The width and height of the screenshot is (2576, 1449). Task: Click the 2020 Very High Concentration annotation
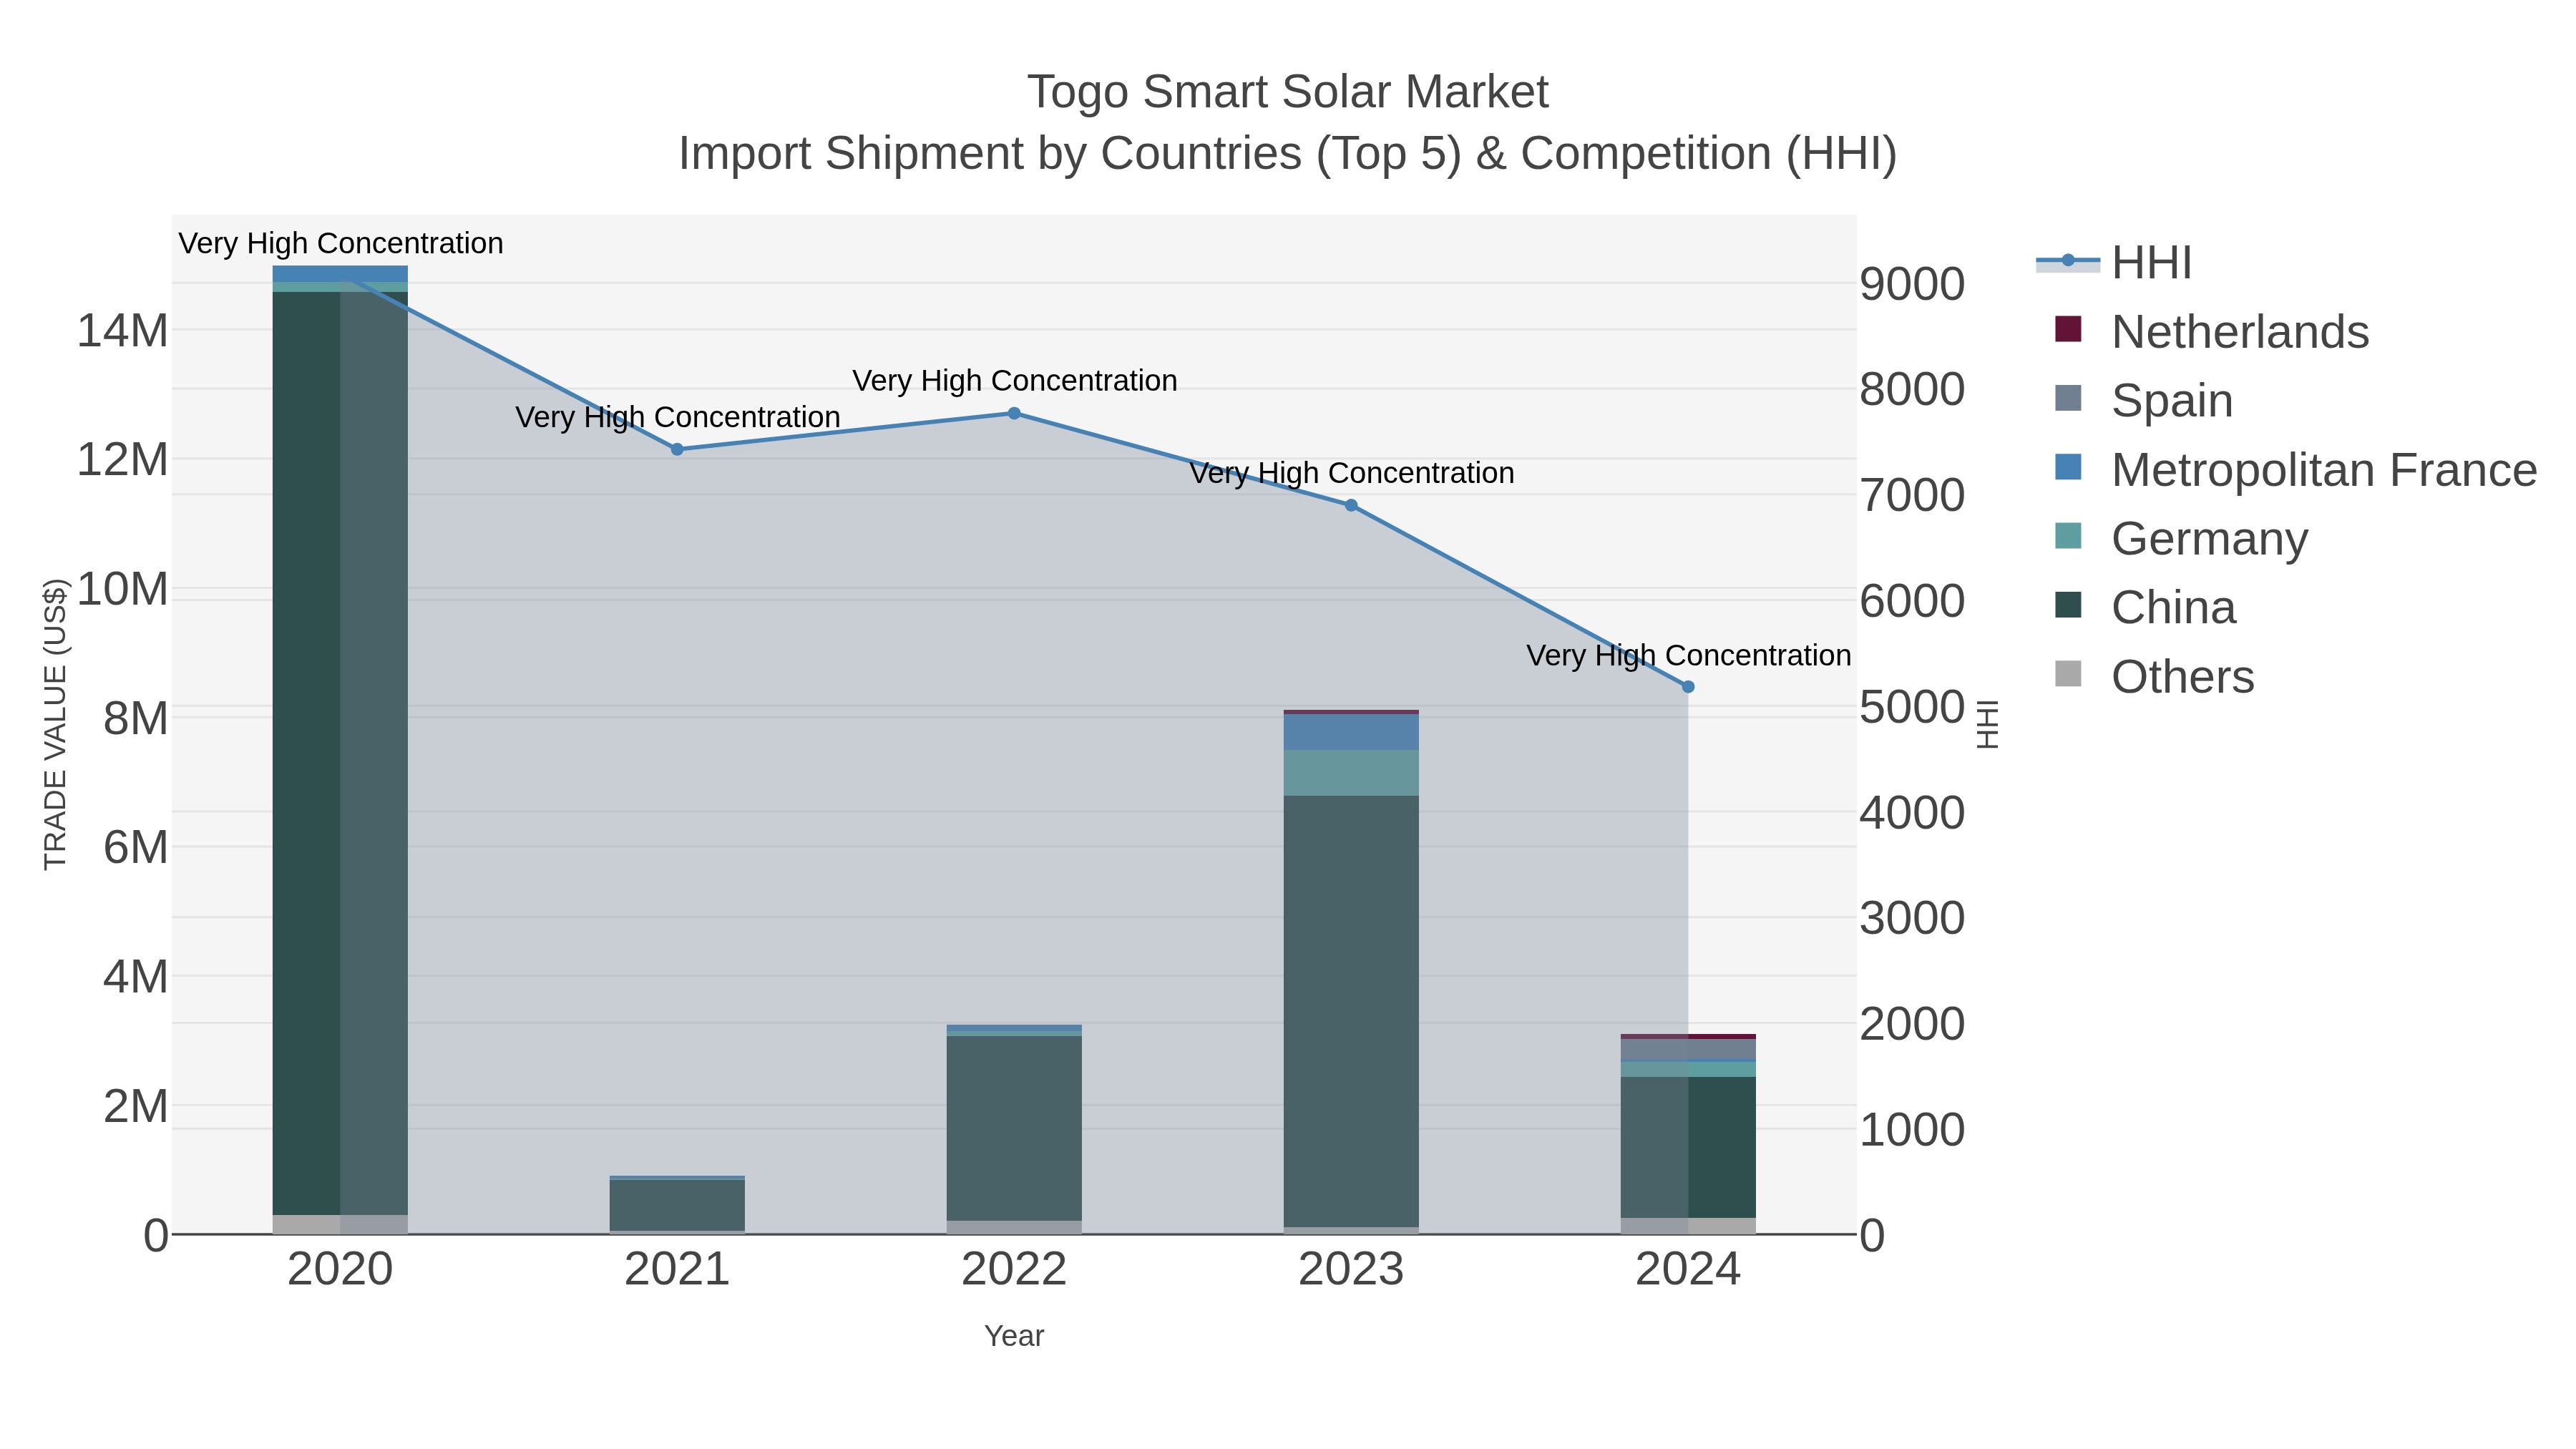coord(340,244)
